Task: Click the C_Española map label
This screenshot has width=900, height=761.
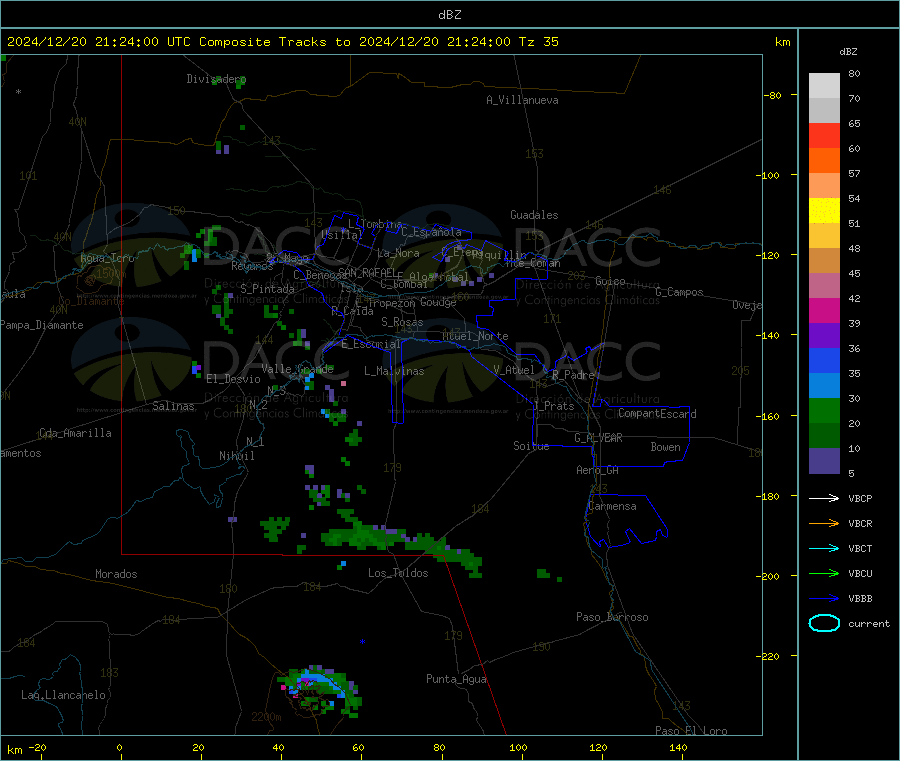Action: point(431,232)
